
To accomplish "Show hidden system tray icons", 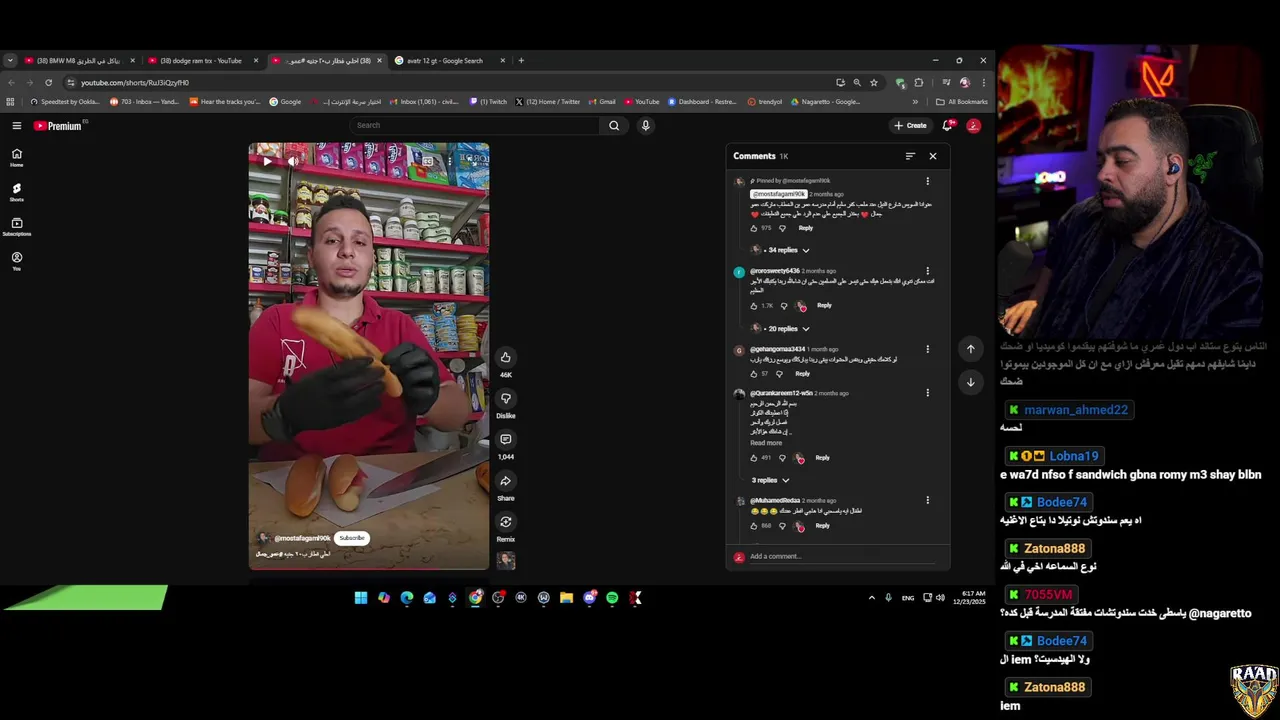I will [871, 598].
